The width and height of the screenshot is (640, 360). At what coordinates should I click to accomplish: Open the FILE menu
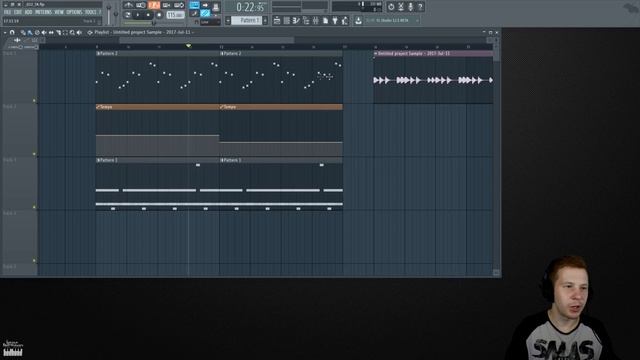pyautogui.click(x=7, y=12)
